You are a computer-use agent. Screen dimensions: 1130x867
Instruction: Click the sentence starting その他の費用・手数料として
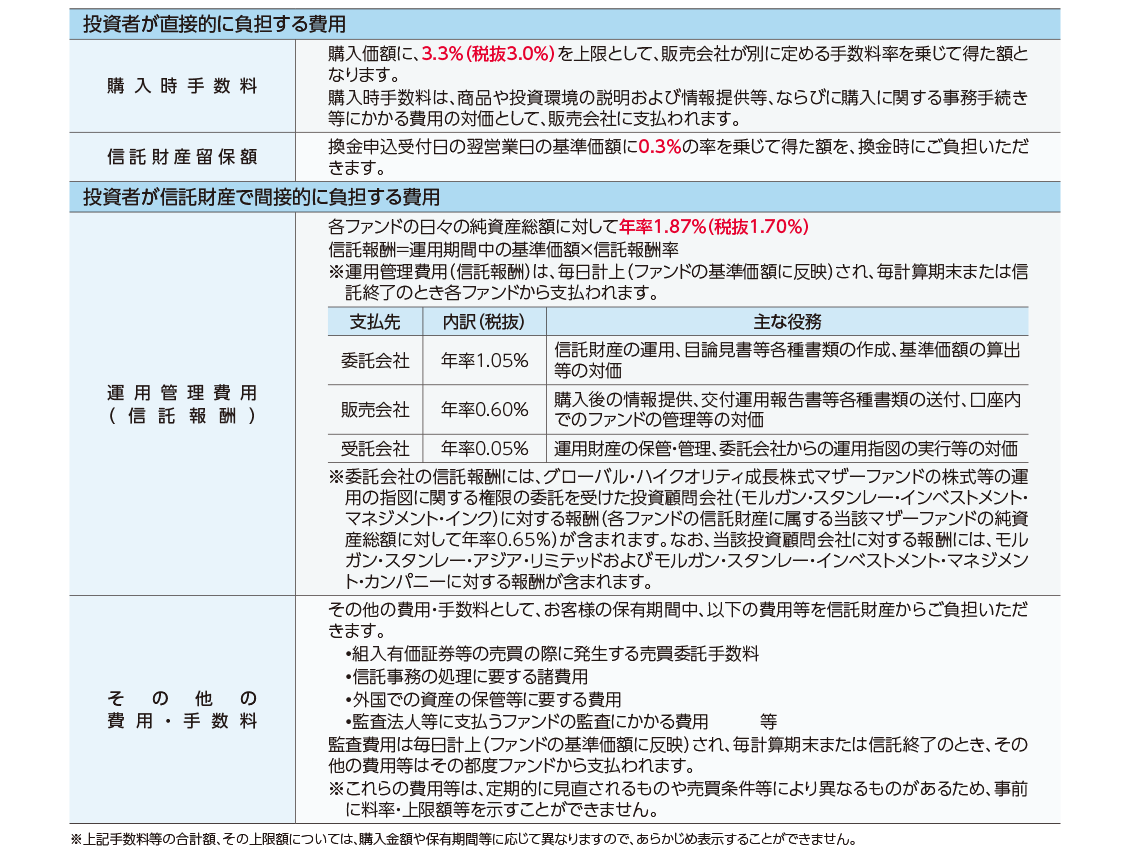(x=678, y=620)
